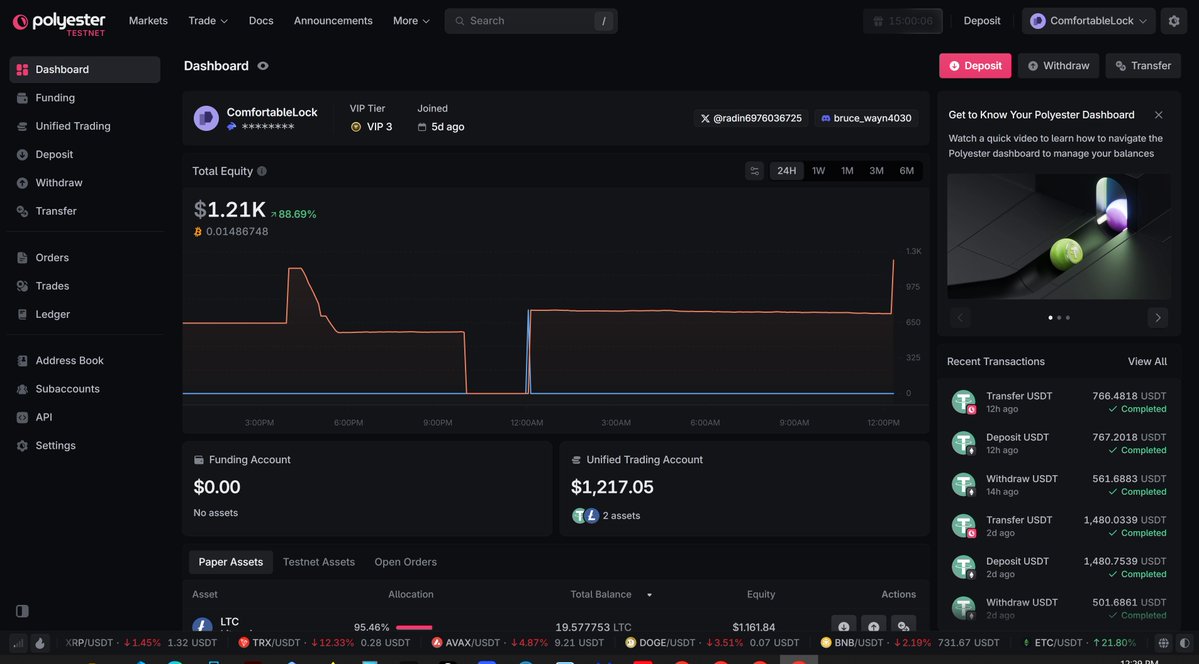The image size is (1199, 664).
Task: Open API page in sidebar
Action: tap(85, 417)
